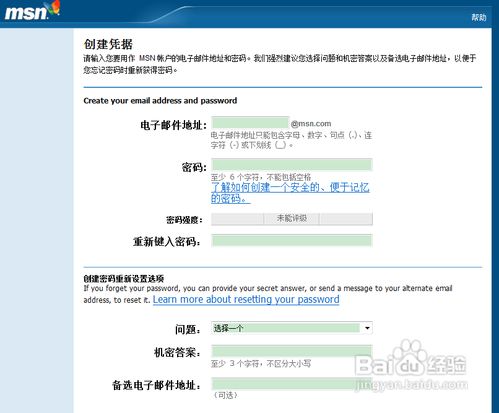The height and width of the screenshot is (413, 499).
Task: Click the MSN butterfly logo
Action: click(x=32, y=10)
